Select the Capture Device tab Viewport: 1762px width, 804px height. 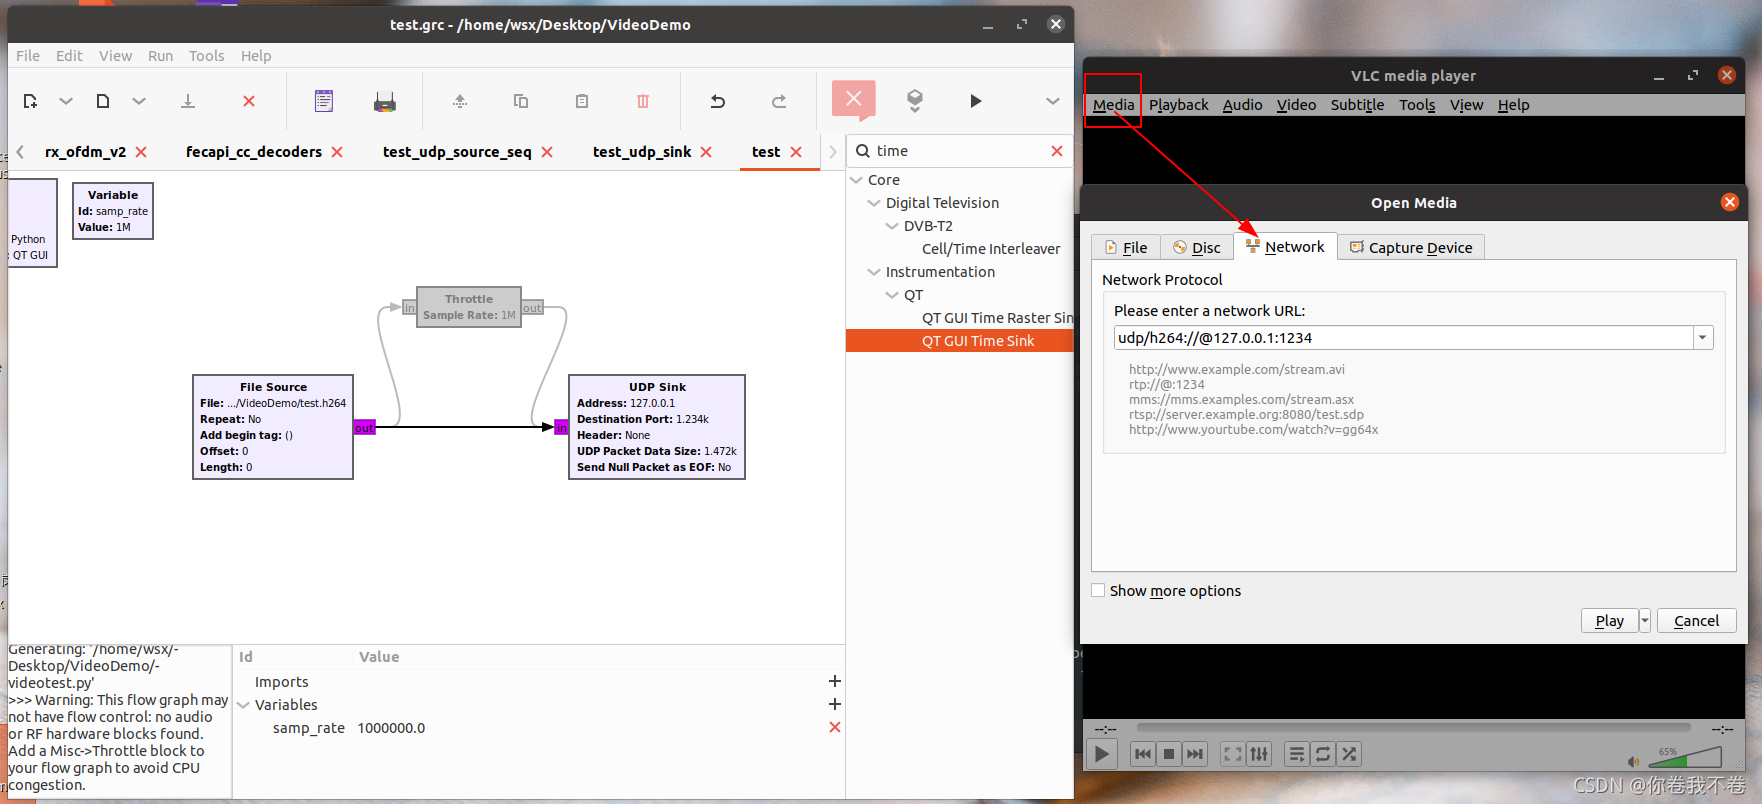(1411, 247)
